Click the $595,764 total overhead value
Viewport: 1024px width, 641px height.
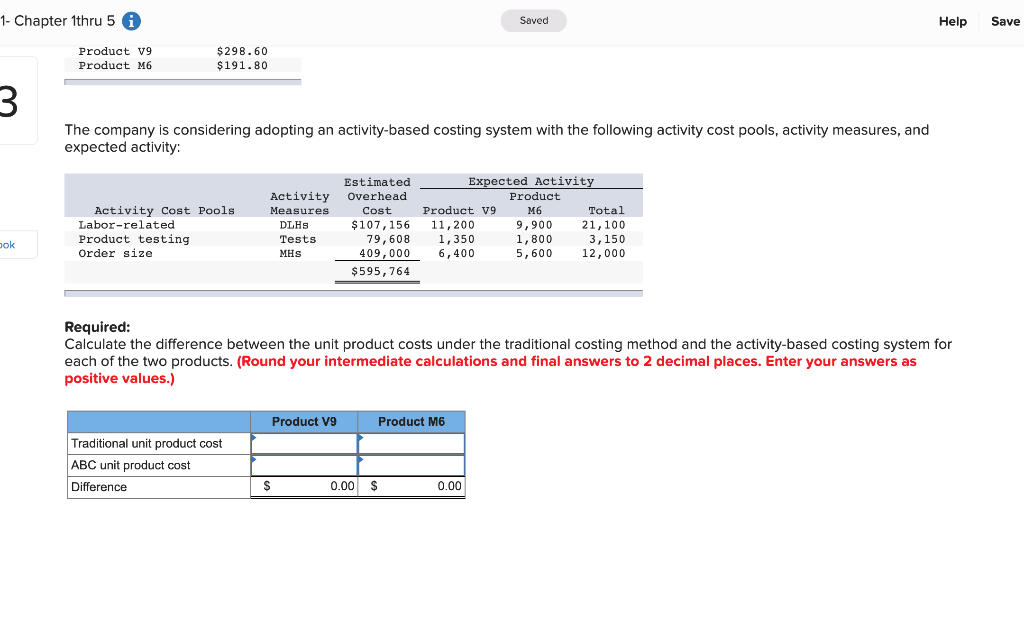click(x=380, y=272)
